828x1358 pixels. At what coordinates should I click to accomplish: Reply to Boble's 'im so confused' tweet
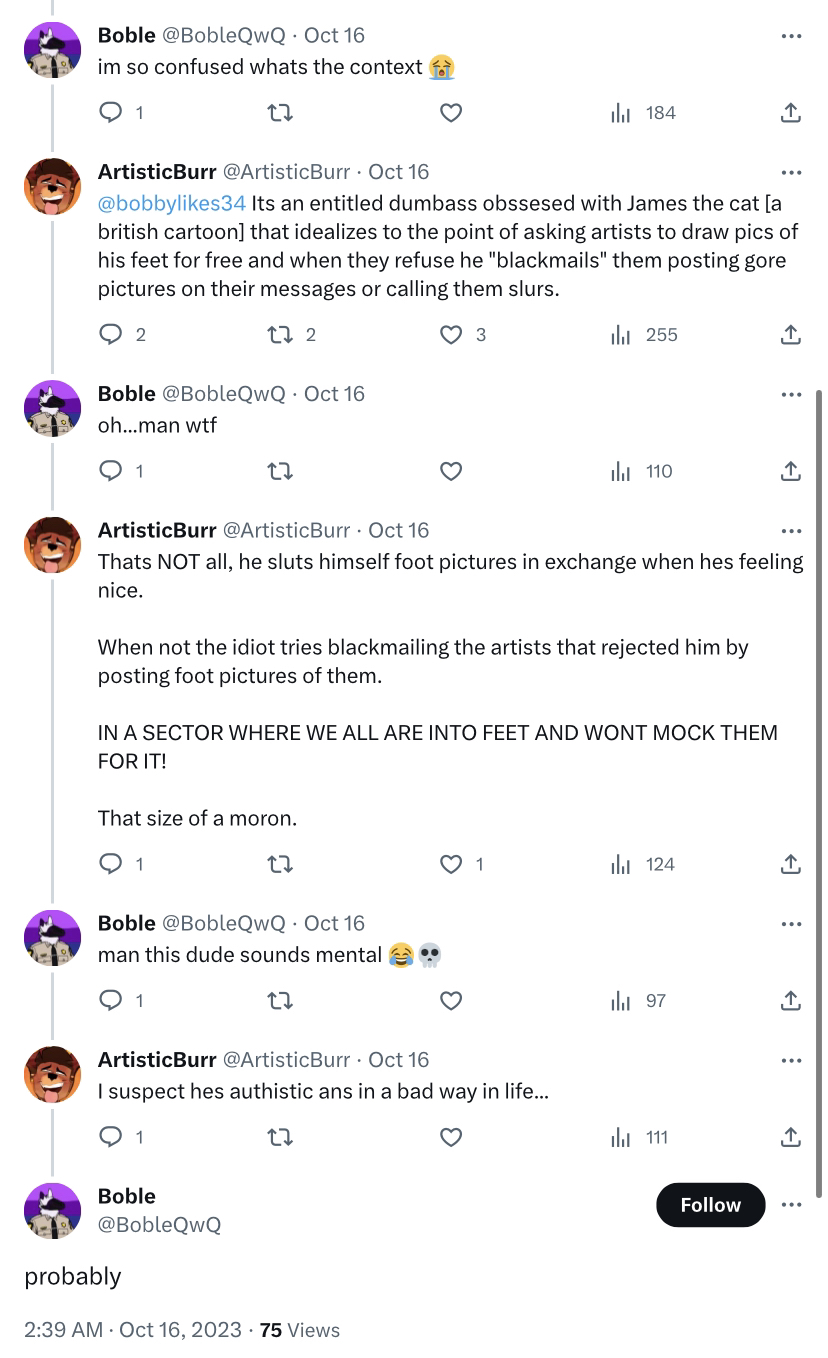pyautogui.click(x=111, y=113)
